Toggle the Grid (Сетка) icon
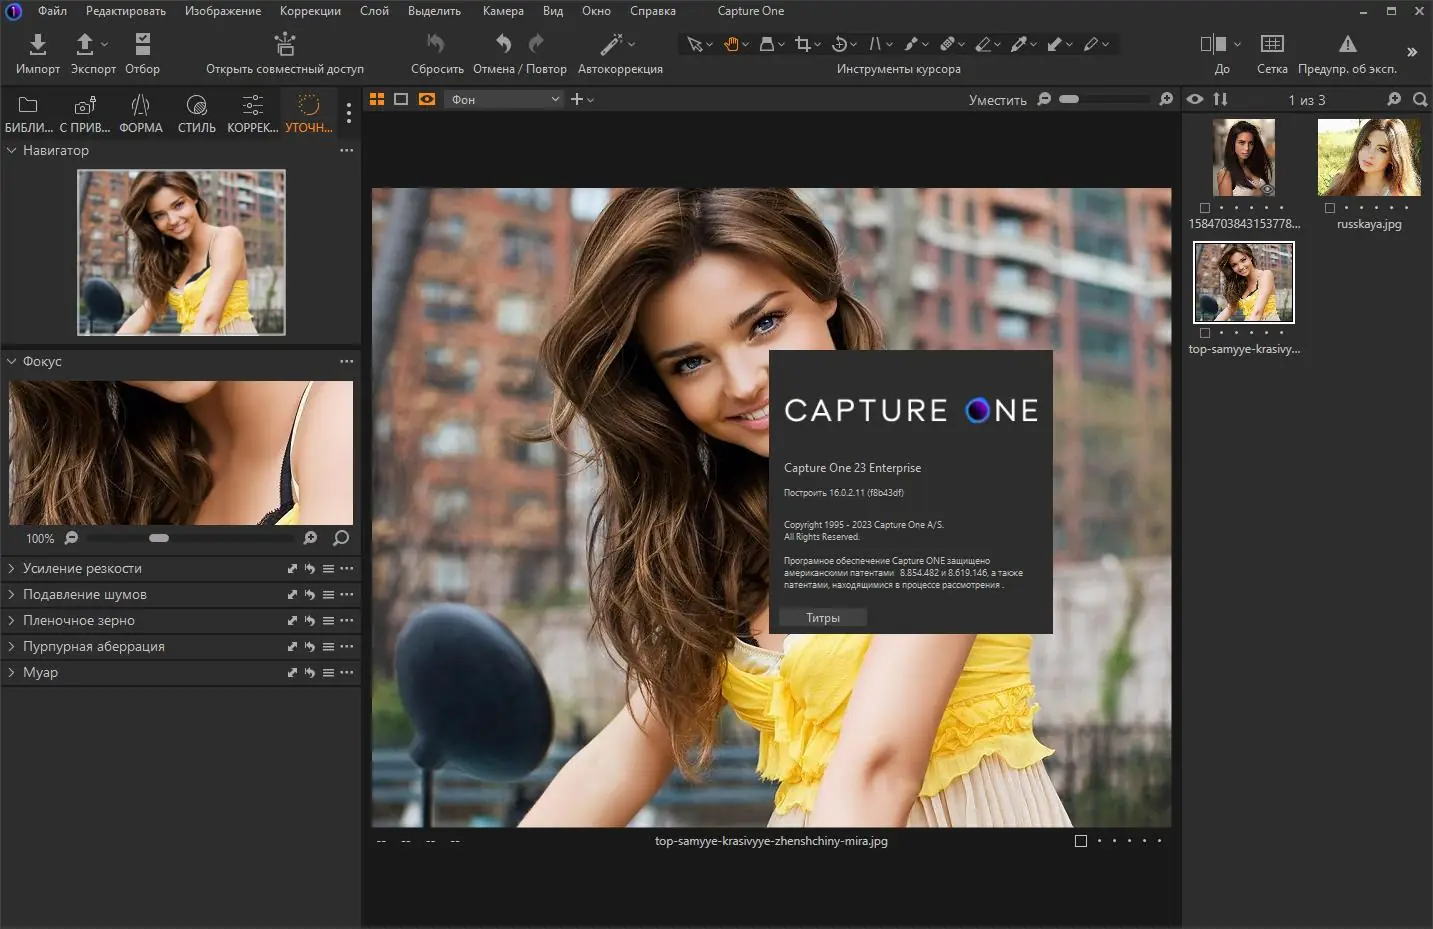Image resolution: width=1433 pixels, height=929 pixels. [1272, 44]
